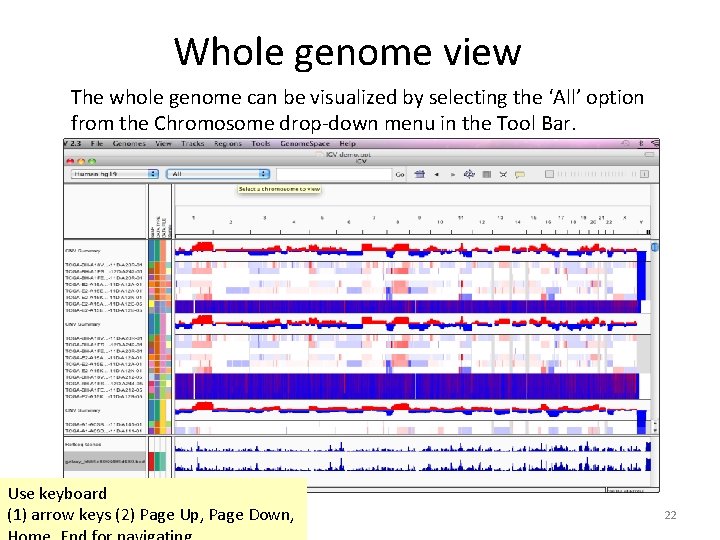Click the yellow attribute cell beside the third CNV Summary

(x=163, y=411)
